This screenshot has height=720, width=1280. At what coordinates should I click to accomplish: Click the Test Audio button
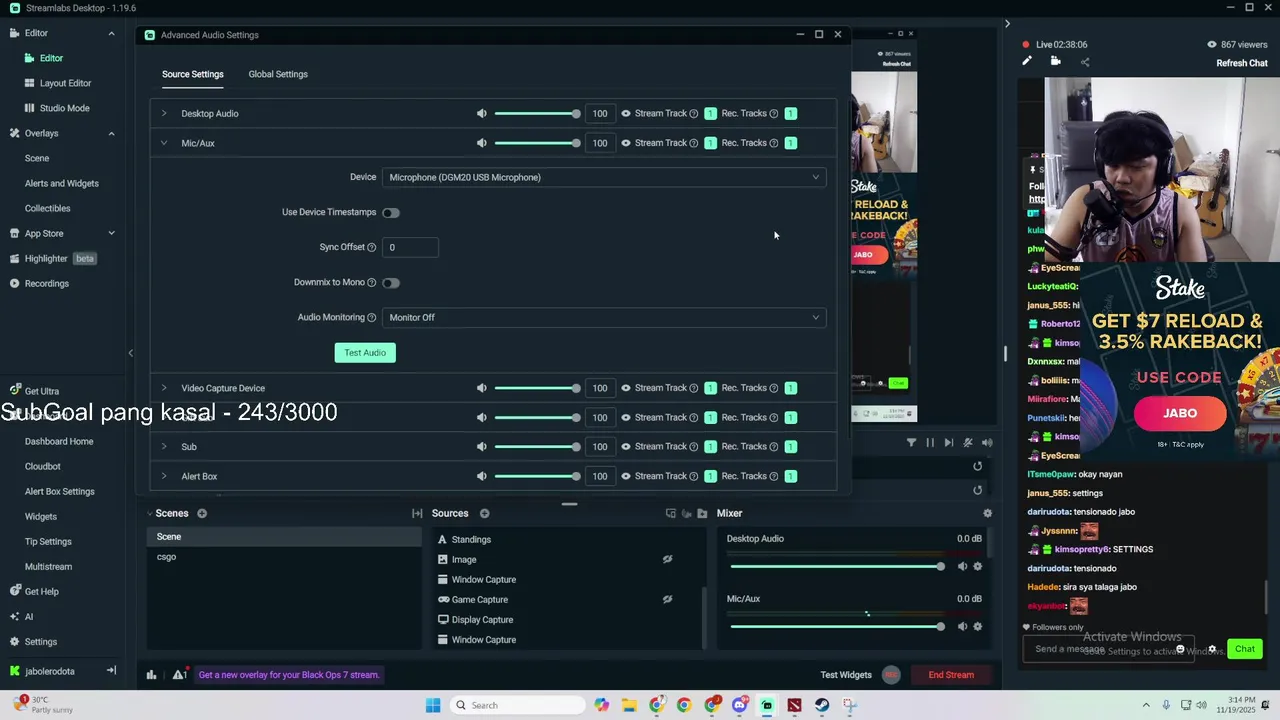coord(365,352)
